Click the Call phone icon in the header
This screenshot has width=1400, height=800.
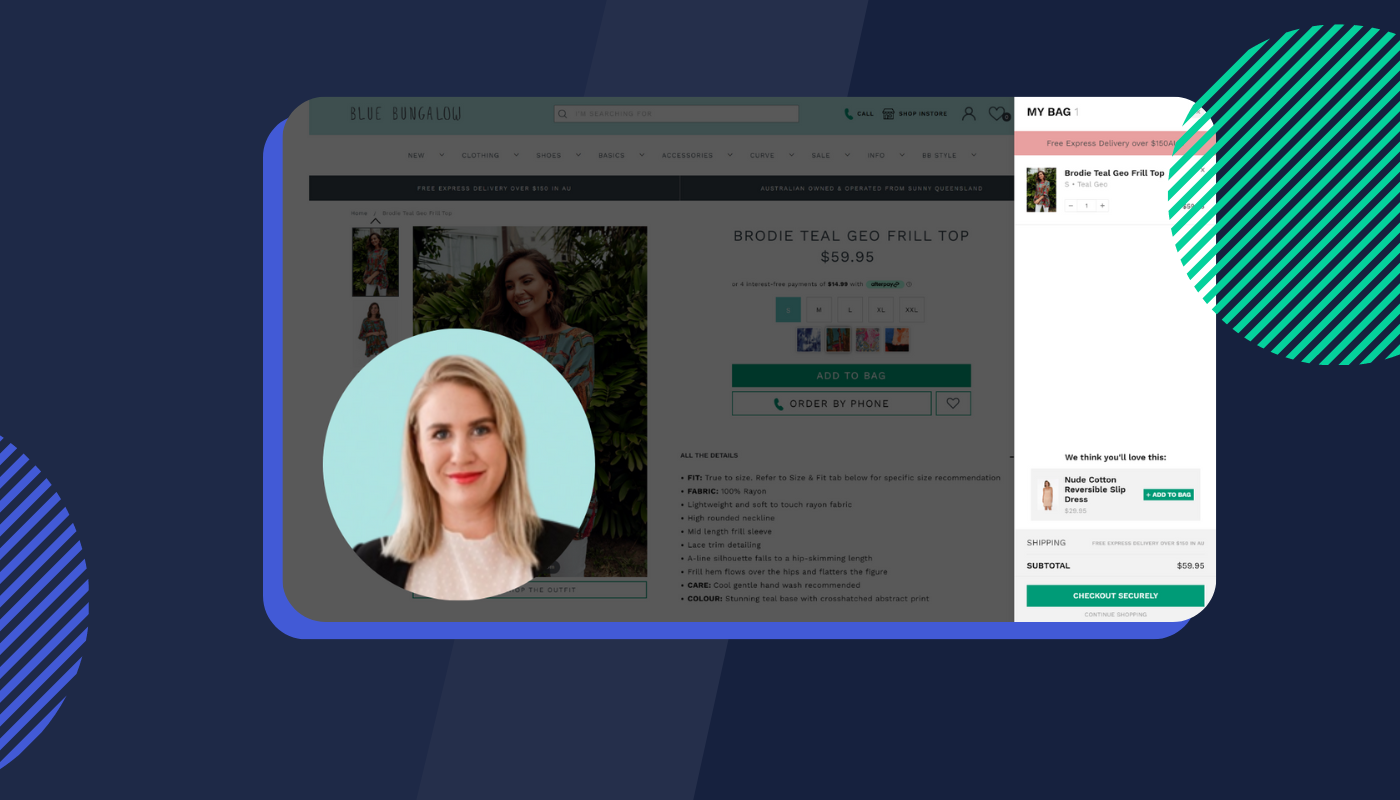(850, 113)
